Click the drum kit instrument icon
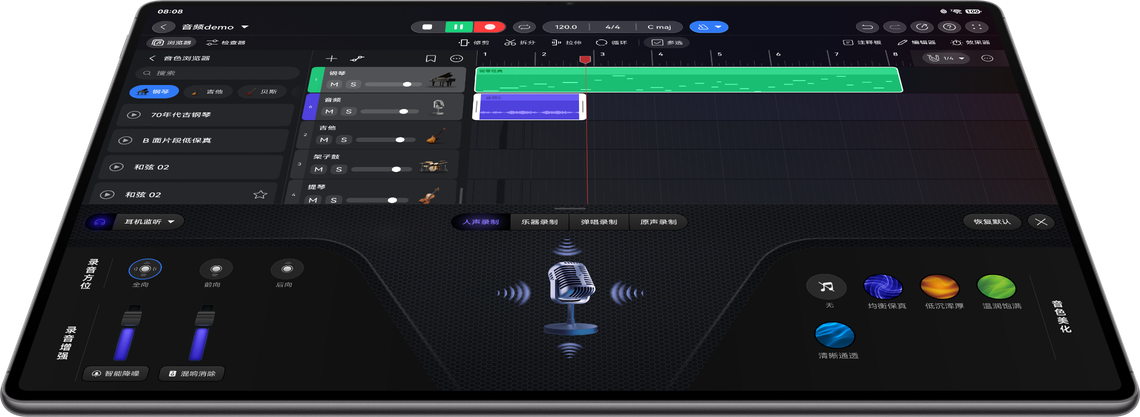The width and height of the screenshot is (1140, 417). 434,166
